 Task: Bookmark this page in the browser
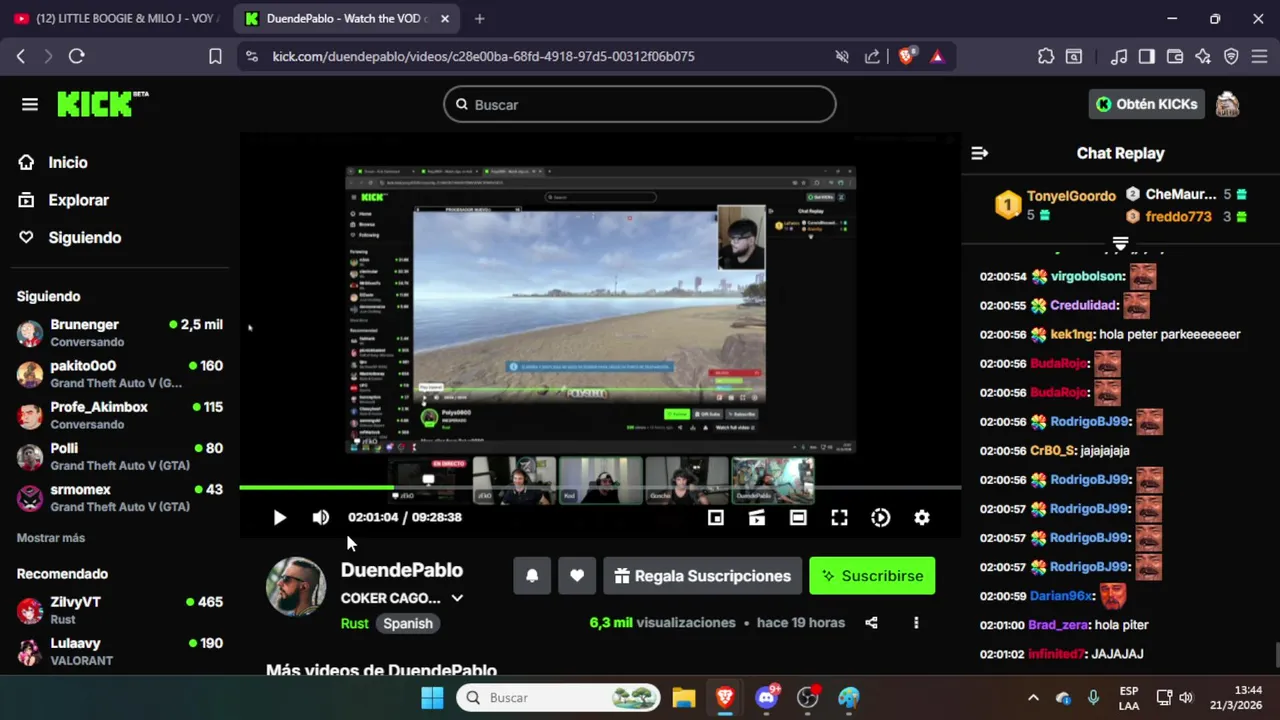point(215,57)
